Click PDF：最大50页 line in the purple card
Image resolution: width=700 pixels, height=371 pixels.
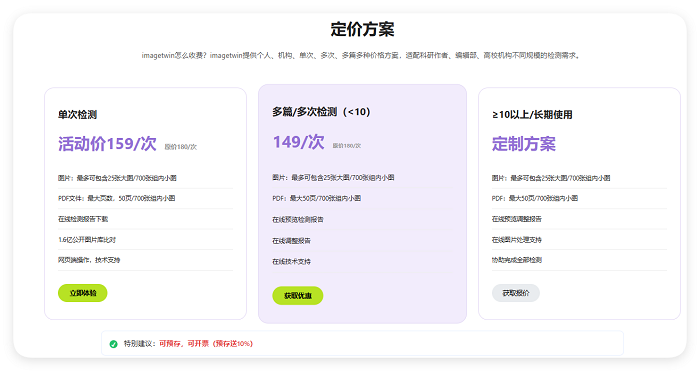point(317,198)
